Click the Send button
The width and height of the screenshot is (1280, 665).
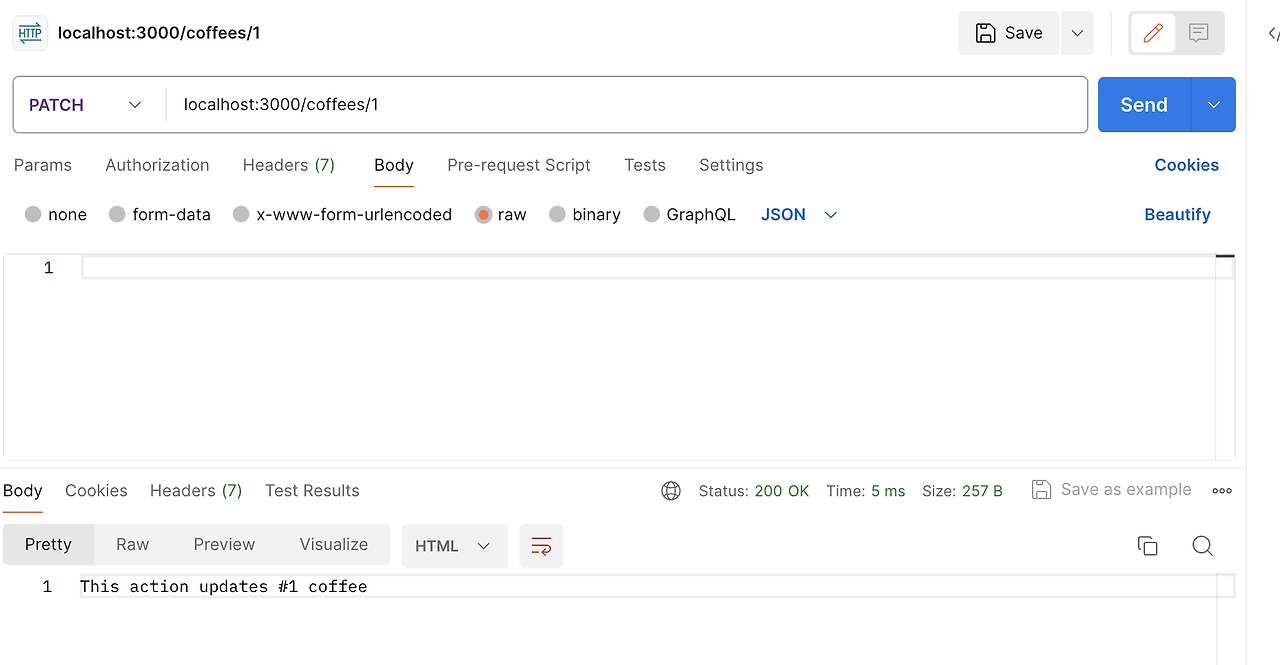[x=1144, y=105]
